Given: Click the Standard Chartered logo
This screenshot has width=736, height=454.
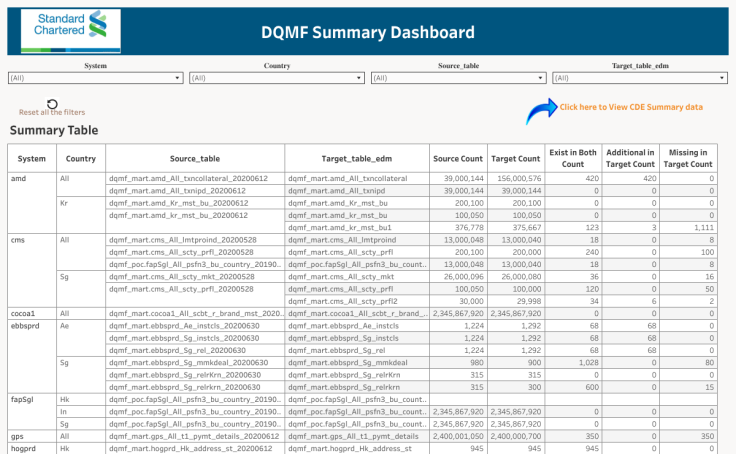Looking at the screenshot, I should (64, 31).
